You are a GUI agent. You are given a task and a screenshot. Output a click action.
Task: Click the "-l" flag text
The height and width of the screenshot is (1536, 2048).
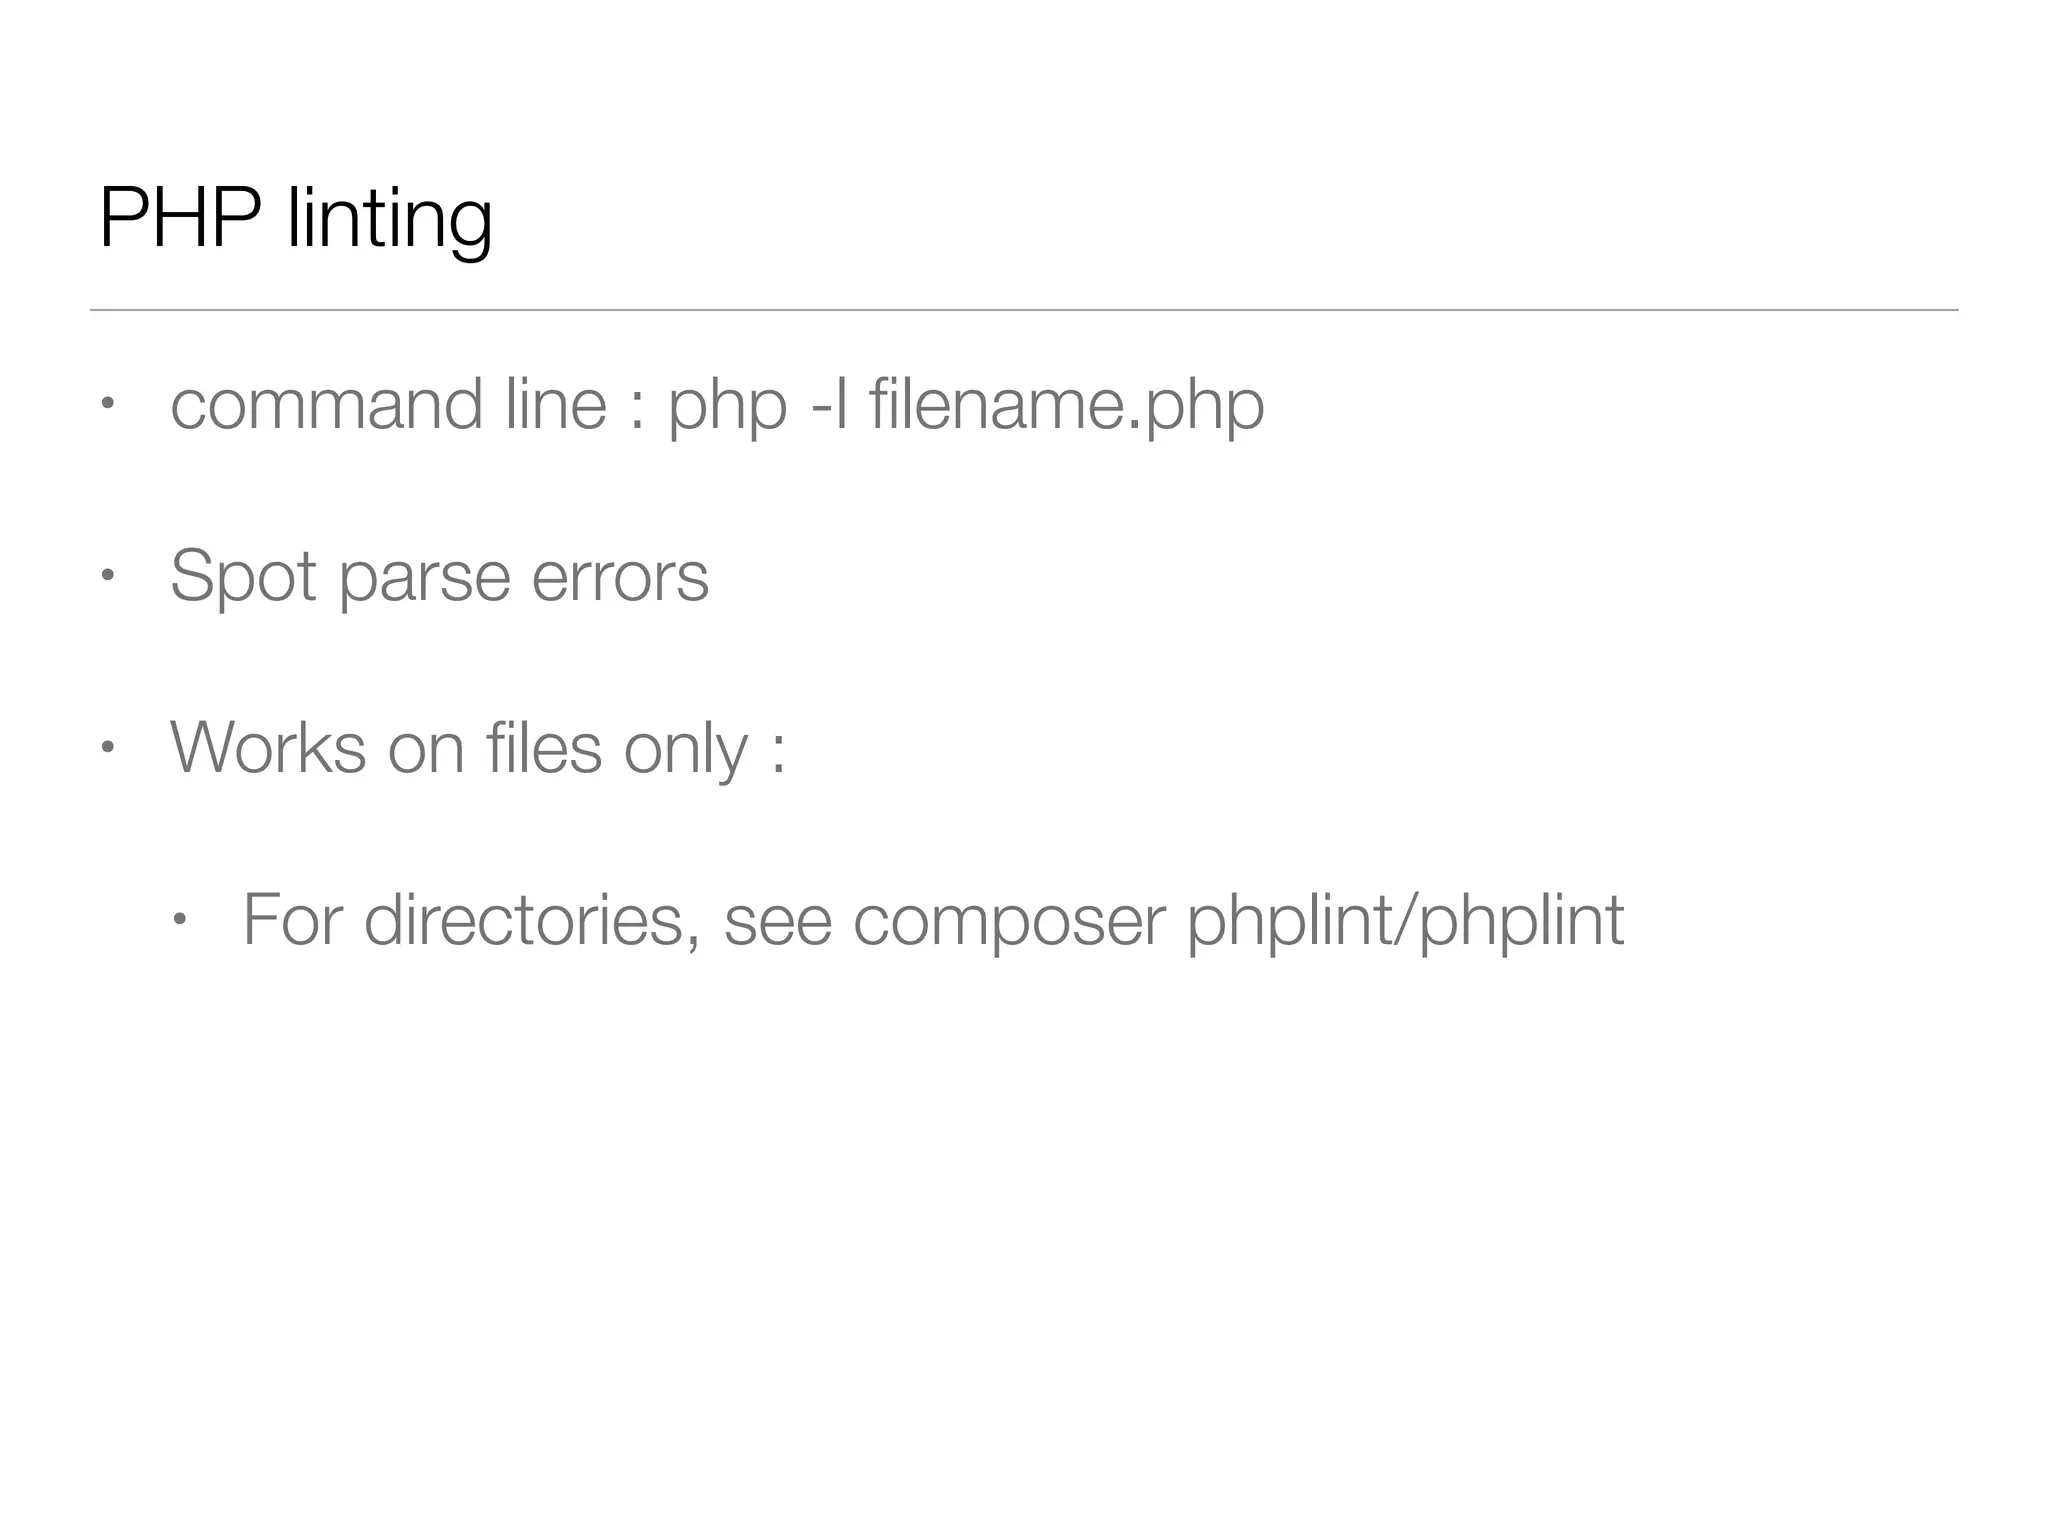830,404
